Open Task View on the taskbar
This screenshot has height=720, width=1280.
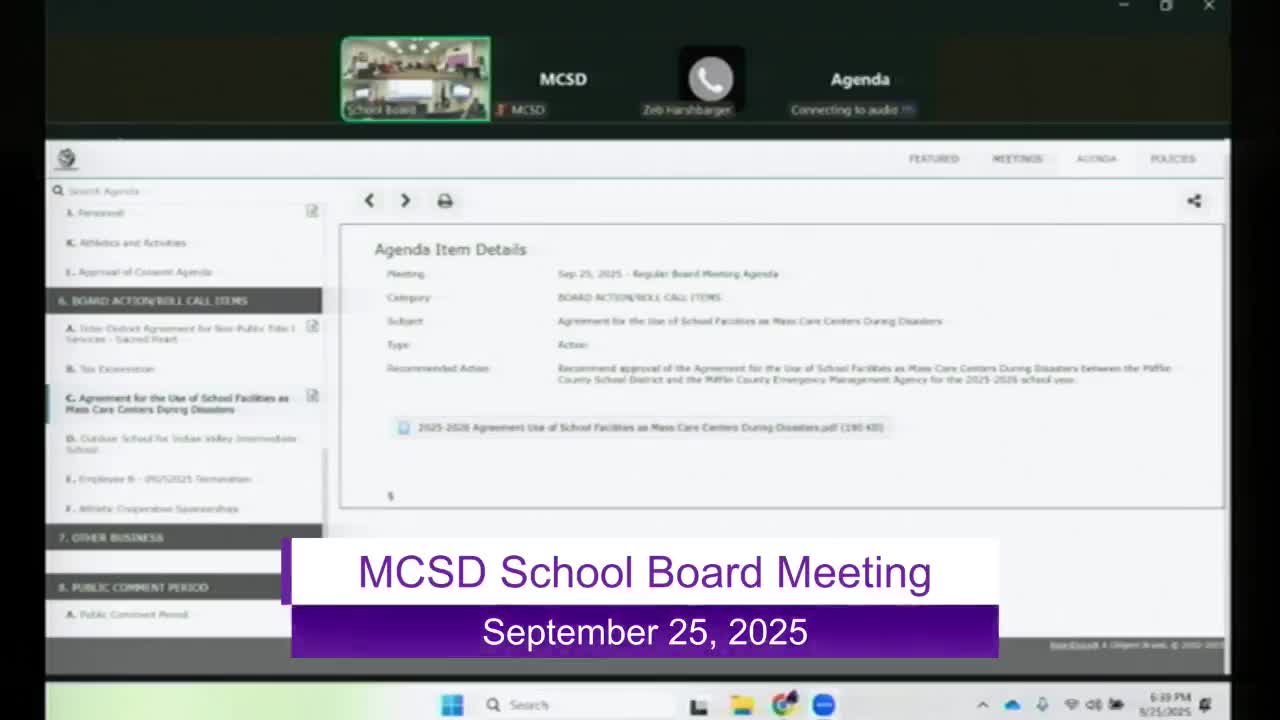pyautogui.click(x=699, y=705)
